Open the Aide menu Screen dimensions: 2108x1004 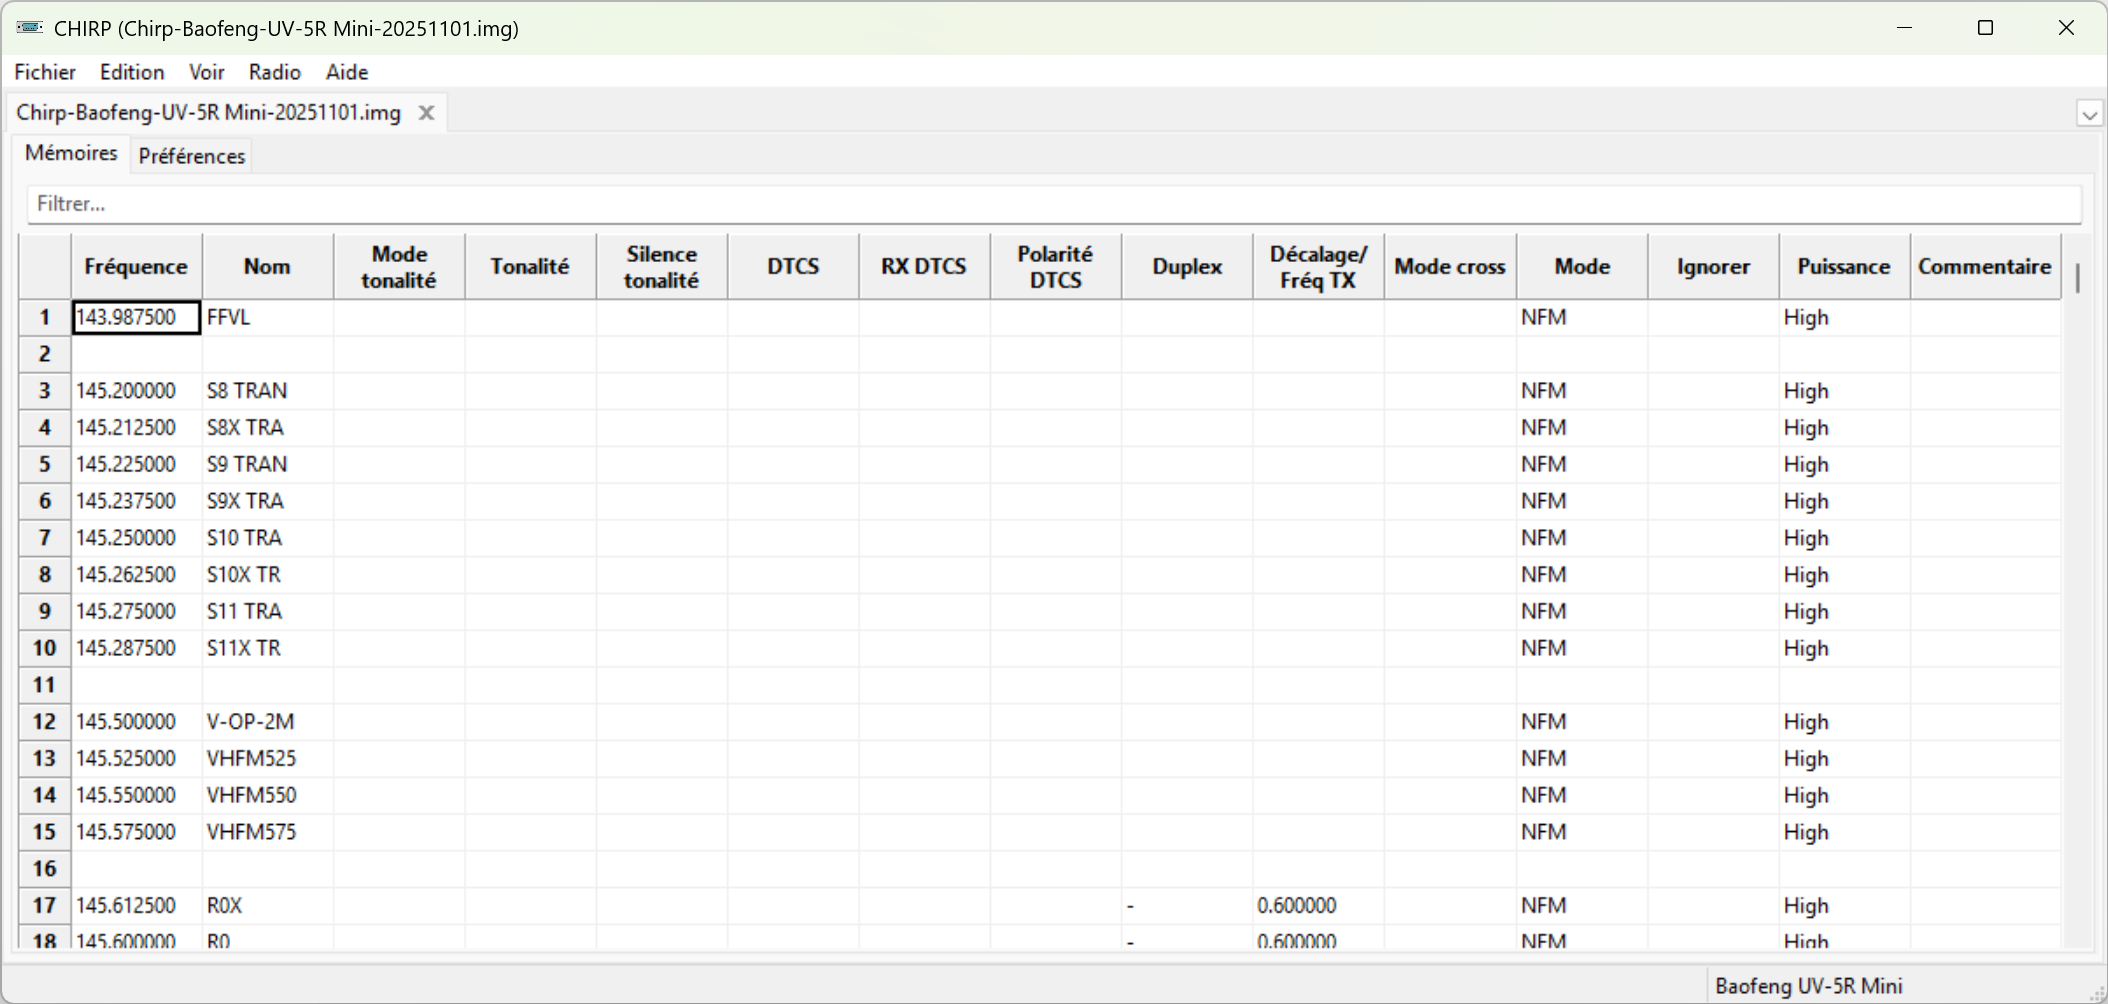[347, 72]
